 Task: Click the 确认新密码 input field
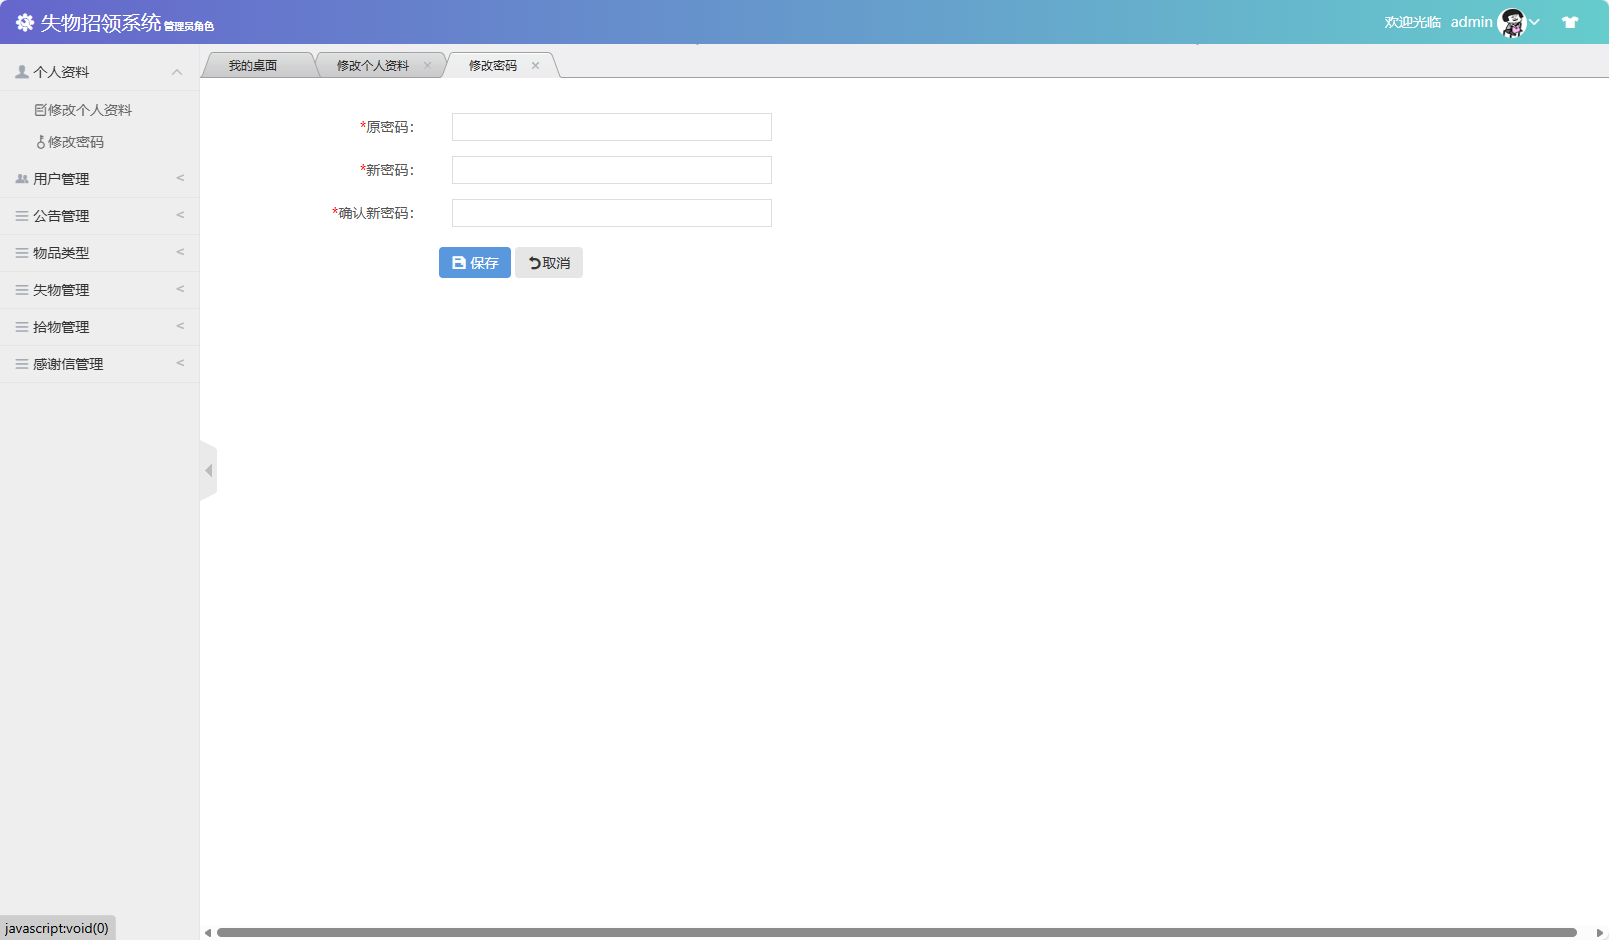pos(612,213)
